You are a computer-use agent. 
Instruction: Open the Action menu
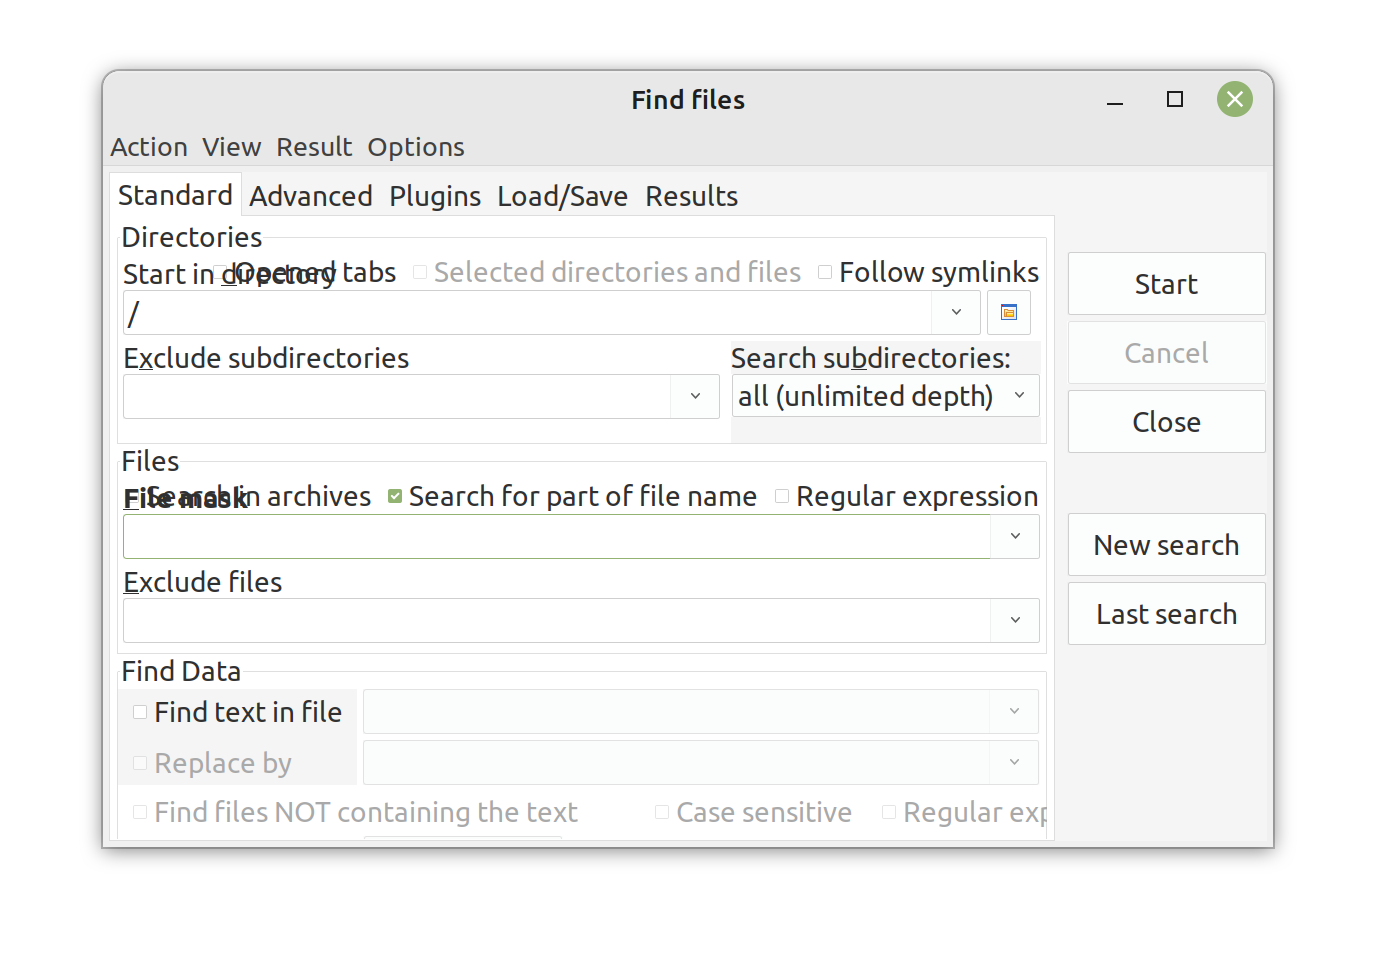tap(148, 147)
